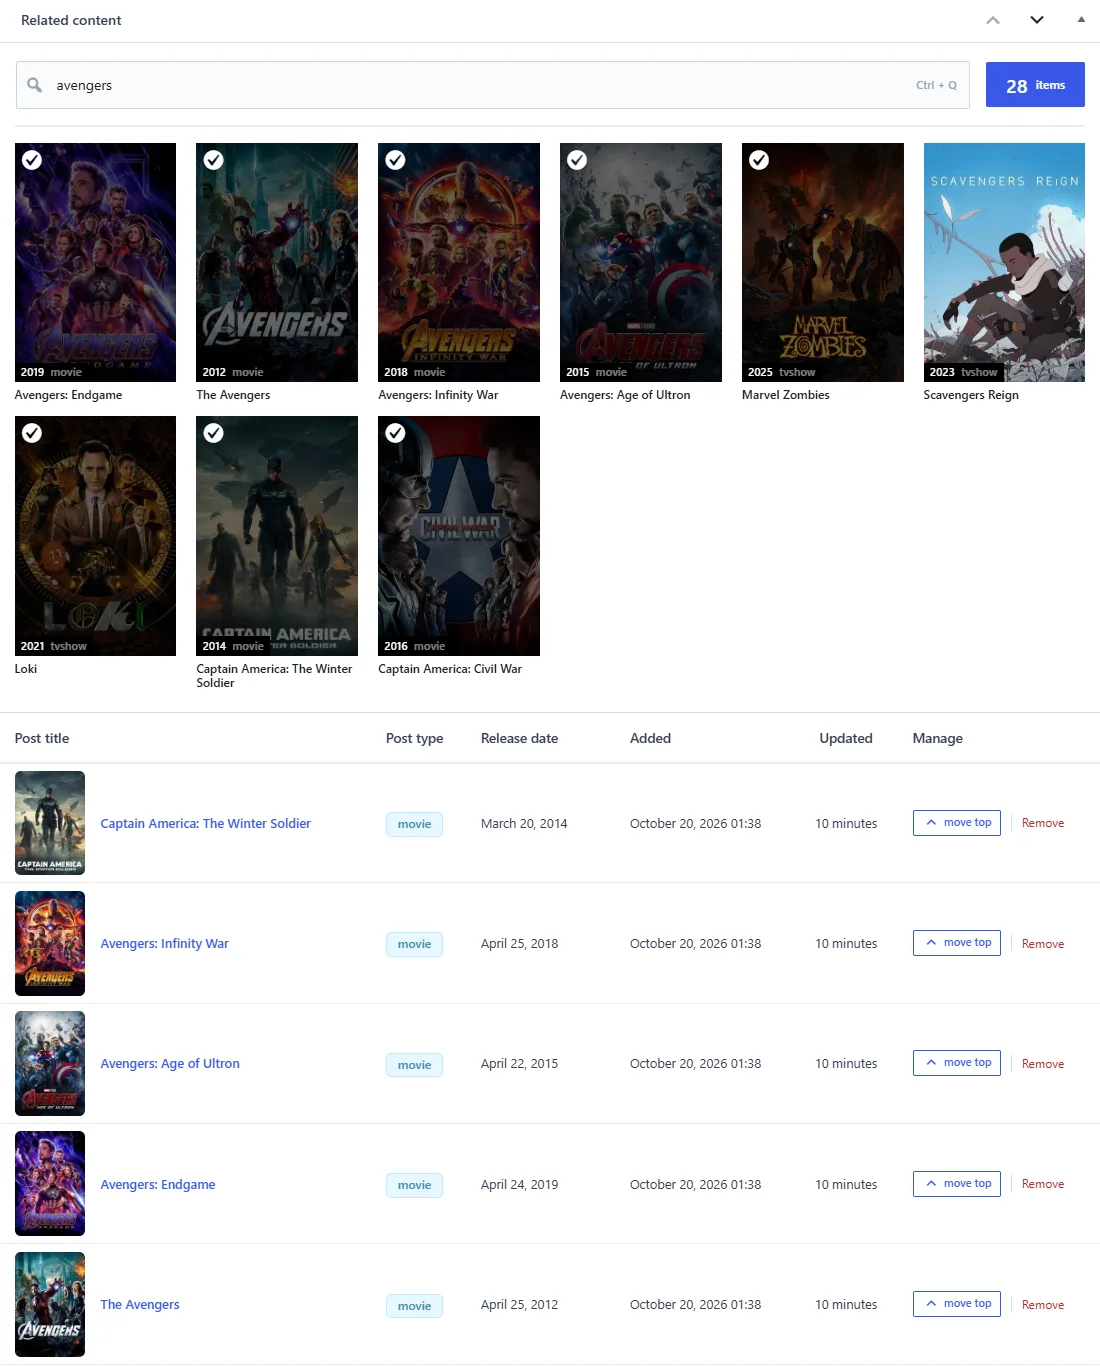The image size is (1100, 1366).
Task: Click Infinity War row thumbnail
Action: click(x=50, y=943)
